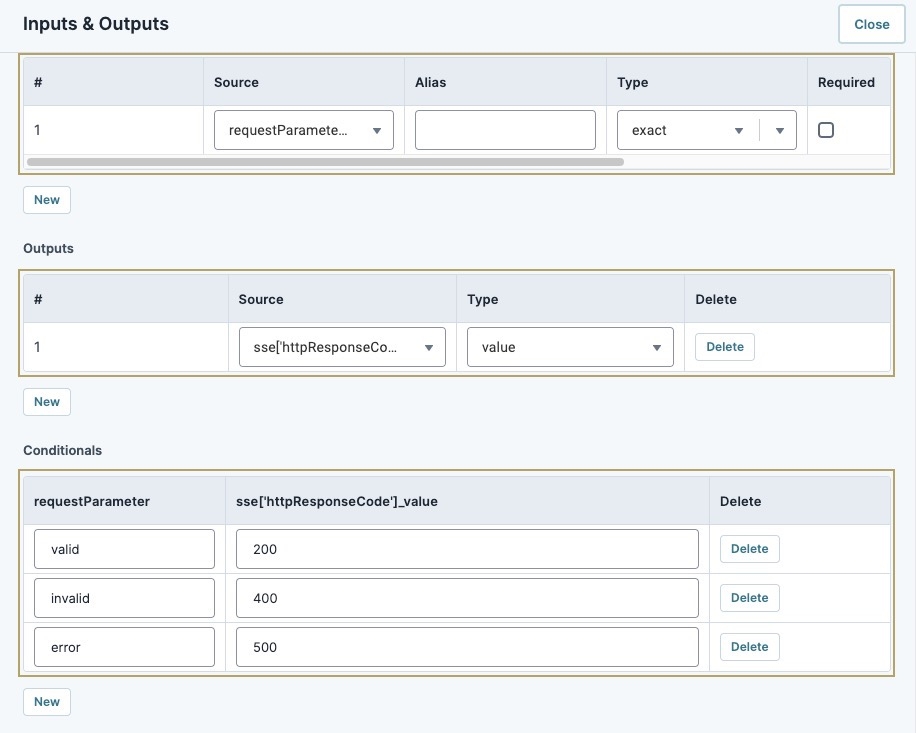Click the requestParameter field containing invalid
916x733 pixels.
coord(124,598)
